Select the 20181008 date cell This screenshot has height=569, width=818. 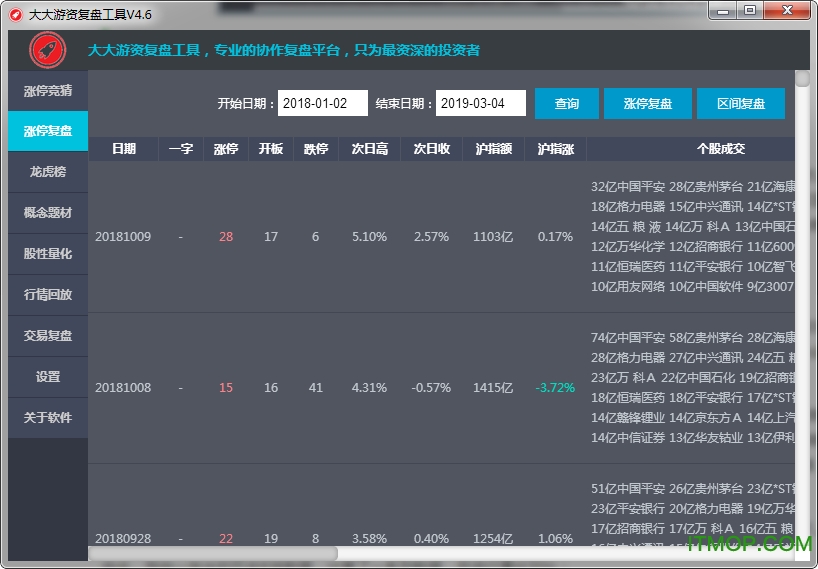coord(123,388)
